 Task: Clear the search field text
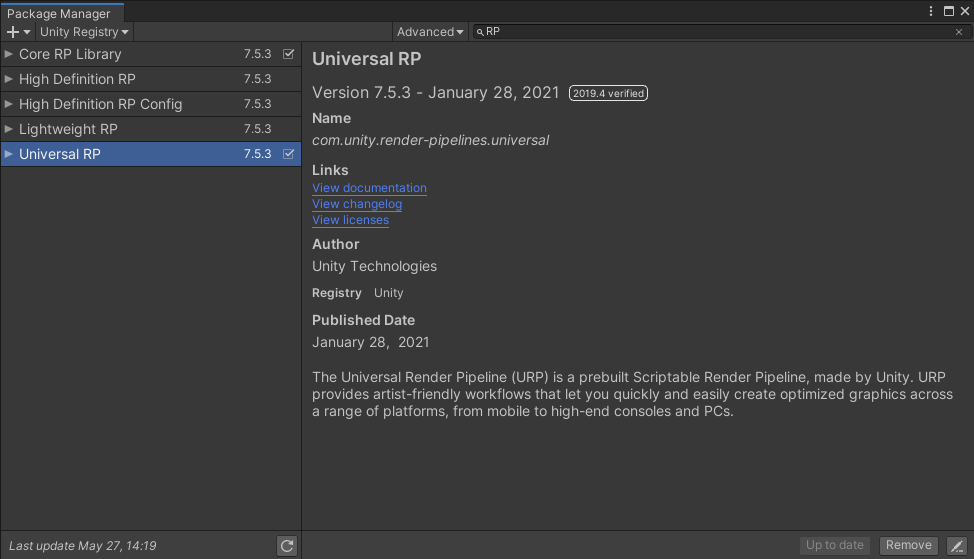(x=959, y=32)
